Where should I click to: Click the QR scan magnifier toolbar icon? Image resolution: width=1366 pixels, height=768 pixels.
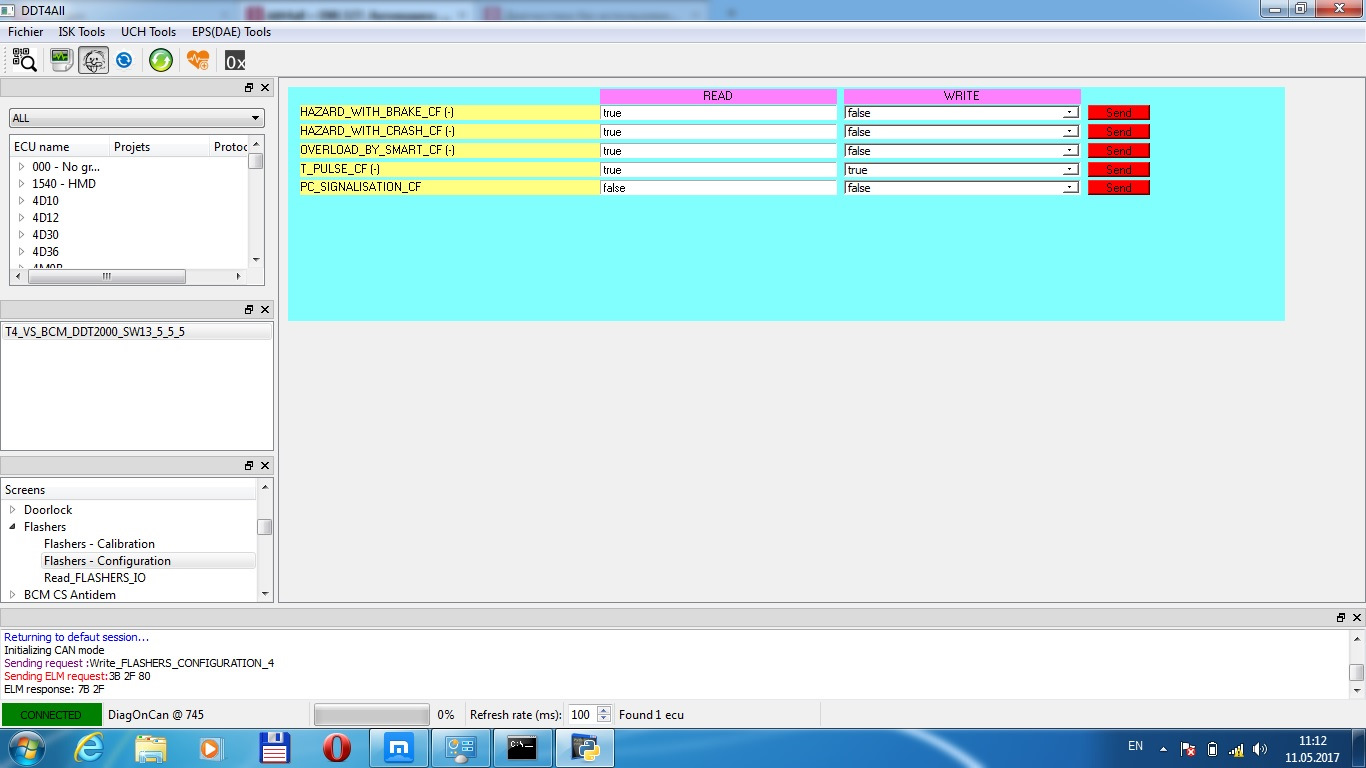24,60
